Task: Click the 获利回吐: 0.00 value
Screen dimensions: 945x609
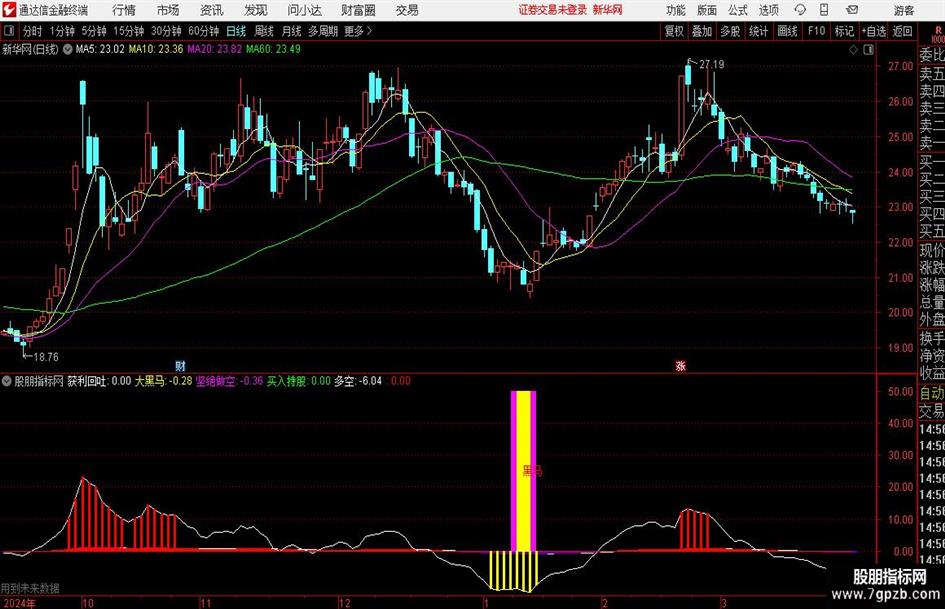Action: tap(99, 381)
